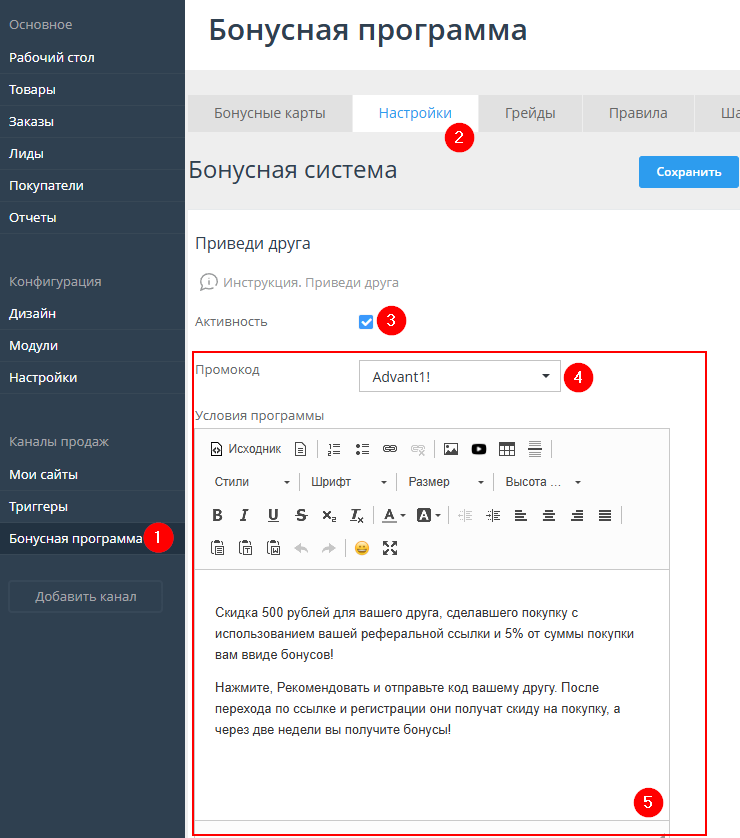740x838 pixels.
Task: Apply bold formatting in editor
Action: click(x=217, y=515)
